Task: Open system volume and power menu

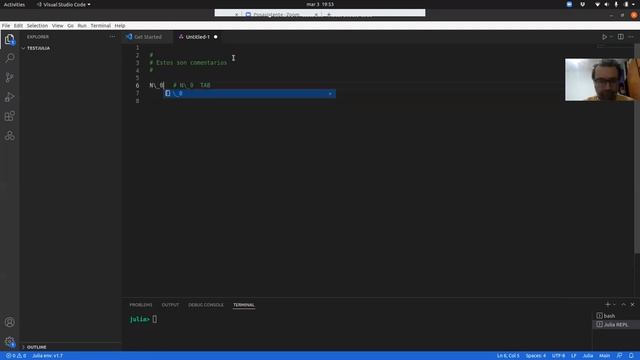Action: (x=616, y=4)
